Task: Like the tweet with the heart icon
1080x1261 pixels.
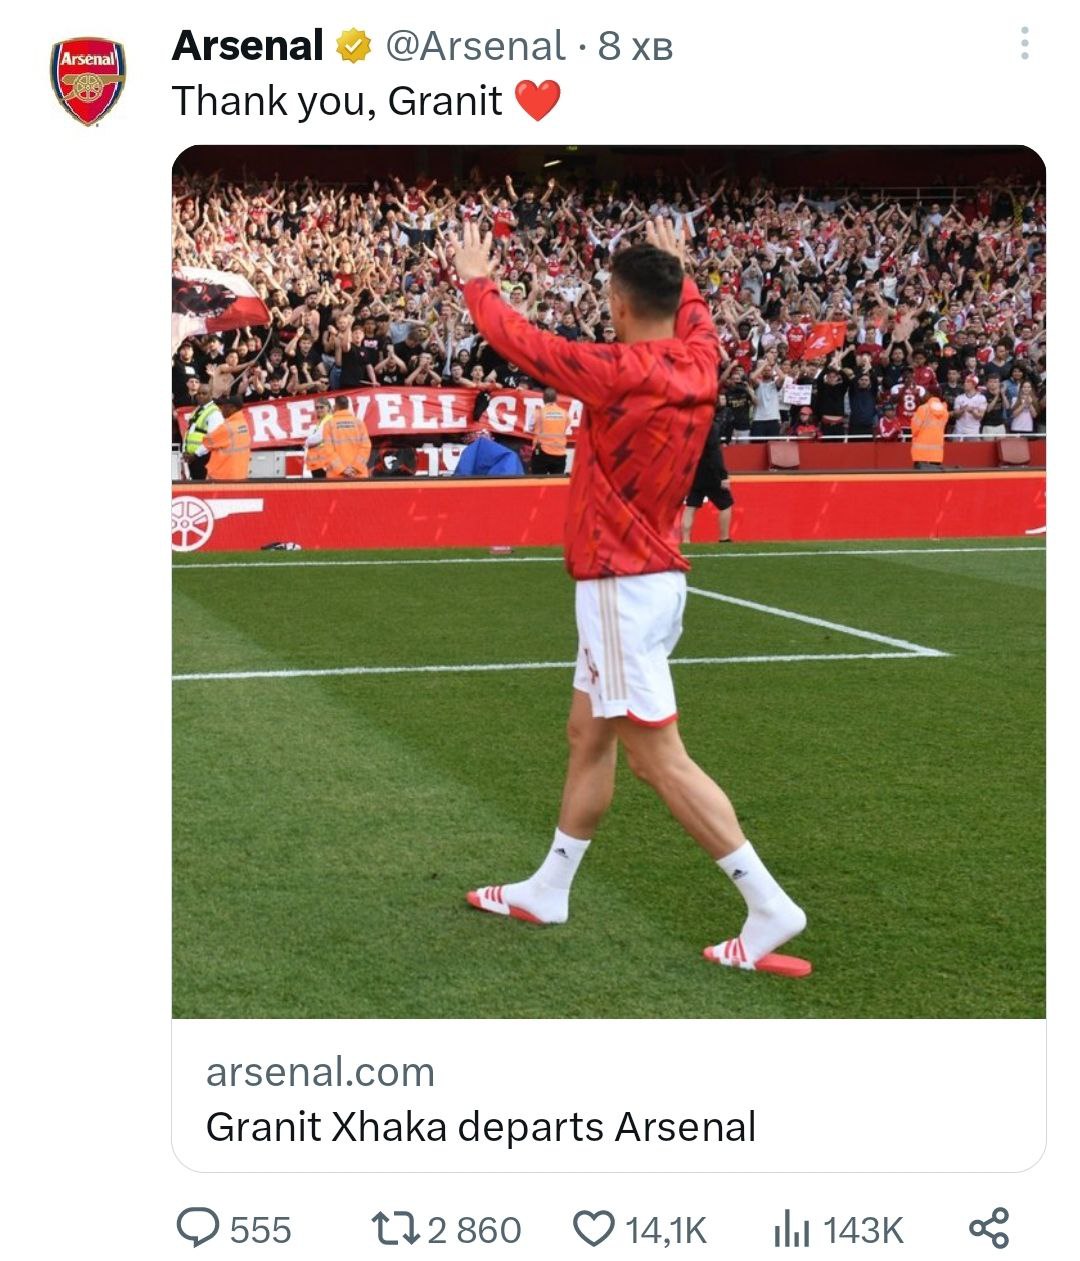Action: [x=595, y=1228]
